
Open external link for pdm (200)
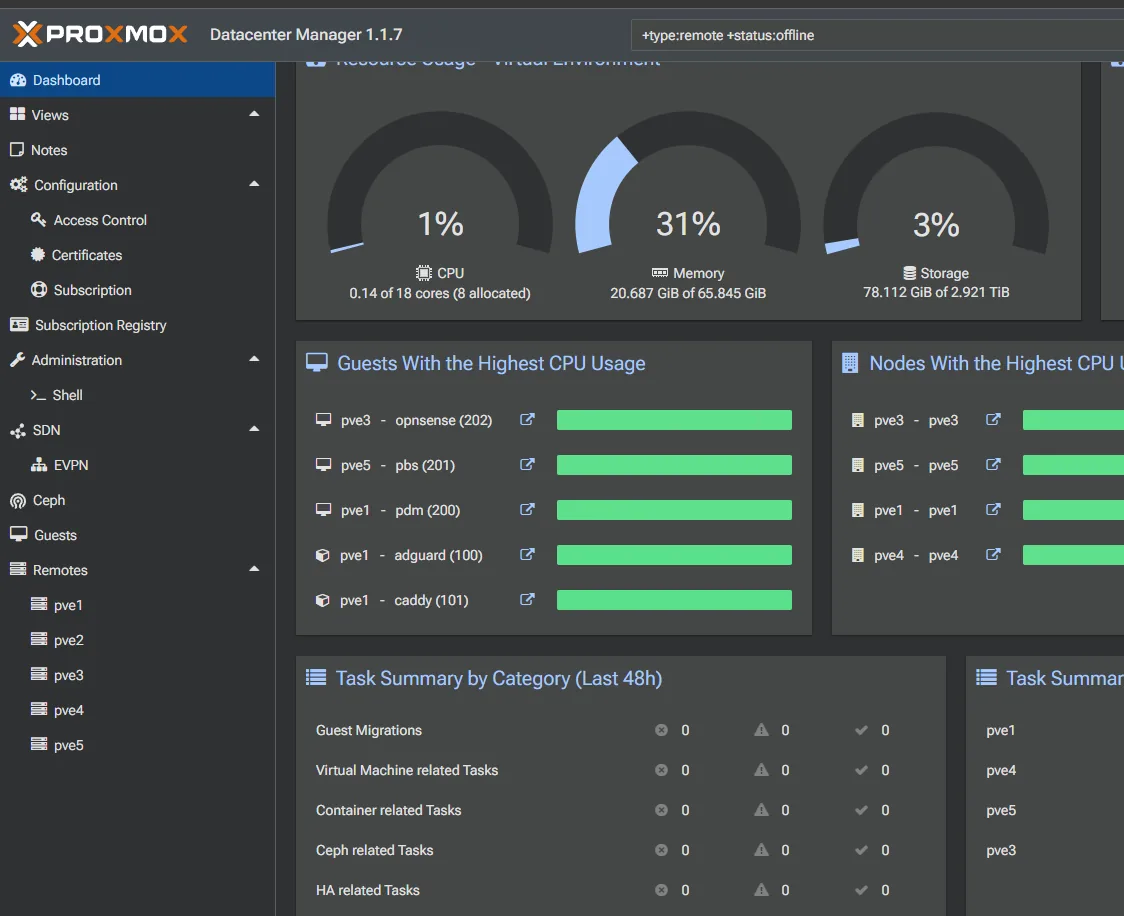click(527, 510)
